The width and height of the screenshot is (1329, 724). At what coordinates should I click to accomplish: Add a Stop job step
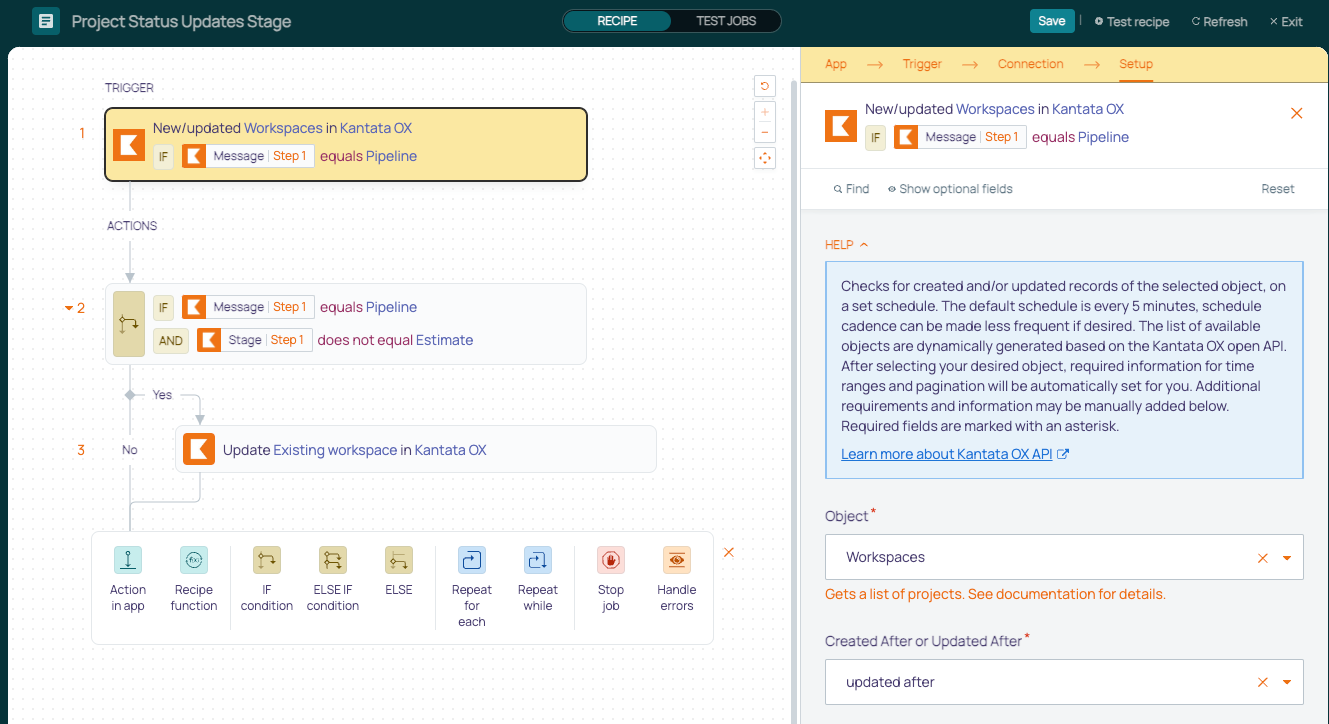click(x=611, y=579)
